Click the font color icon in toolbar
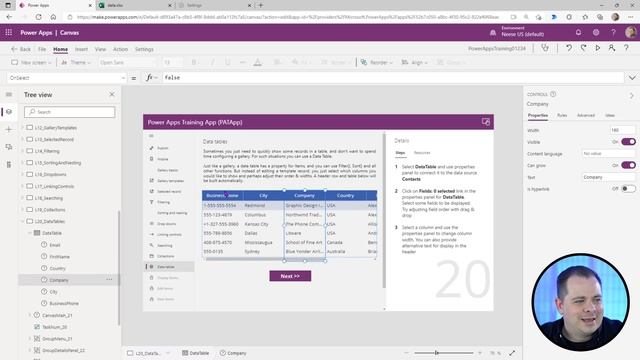 (x=258, y=62)
